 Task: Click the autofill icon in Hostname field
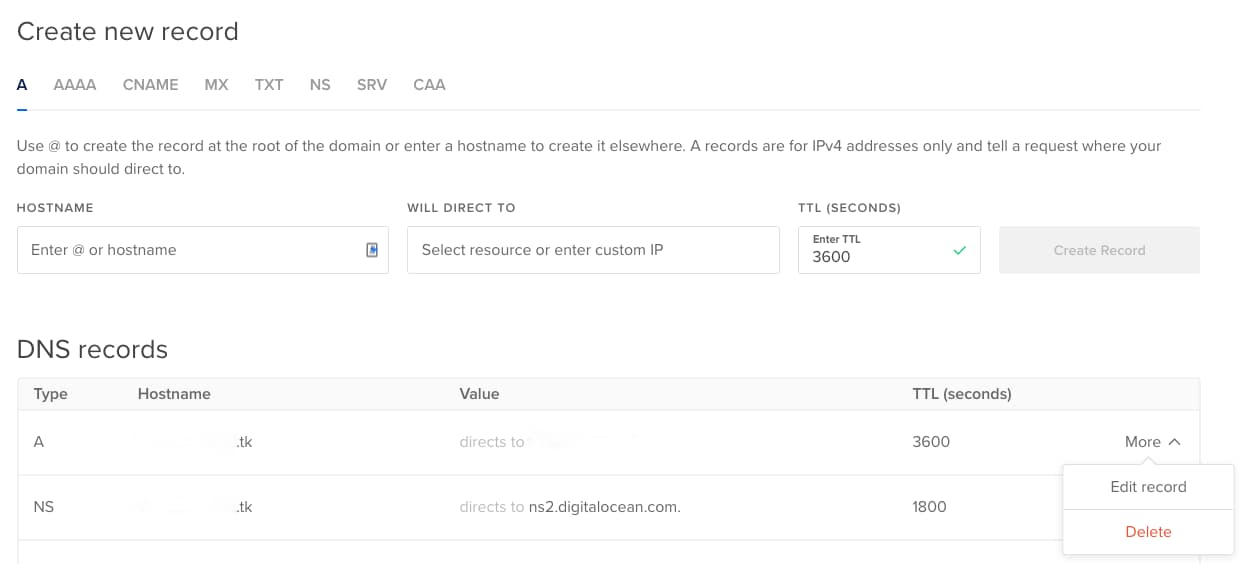tap(372, 250)
